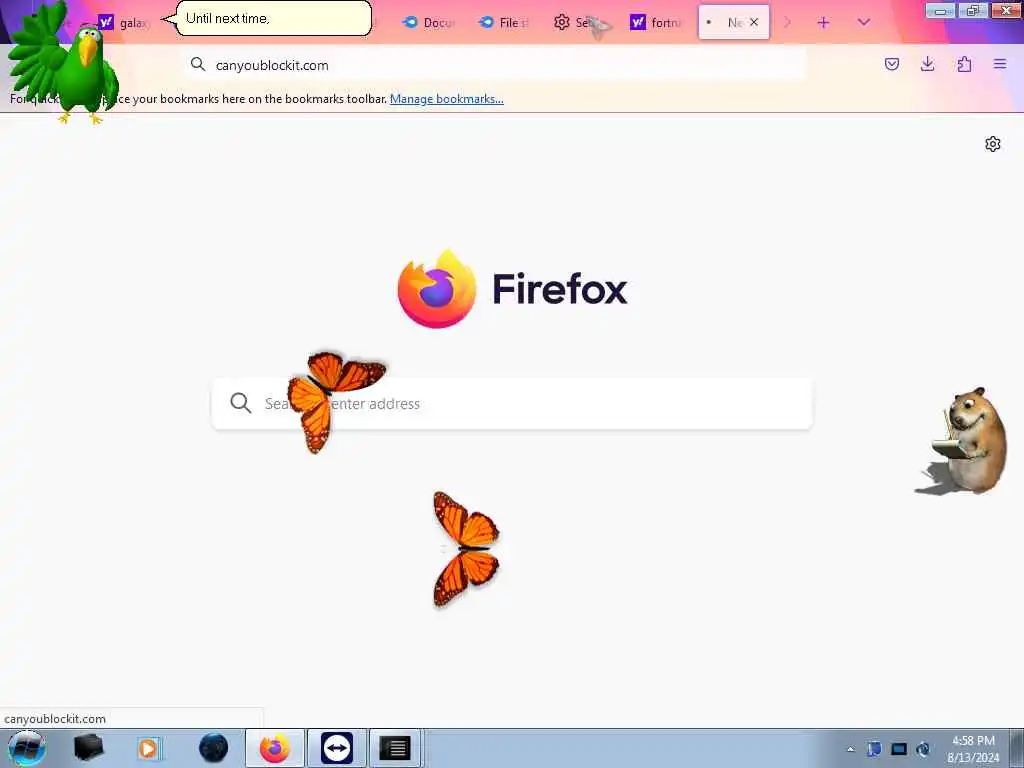The height and width of the screenshot is (768, 1024).
Task: Click the network monitor tray icon
Action: (899, 749)
